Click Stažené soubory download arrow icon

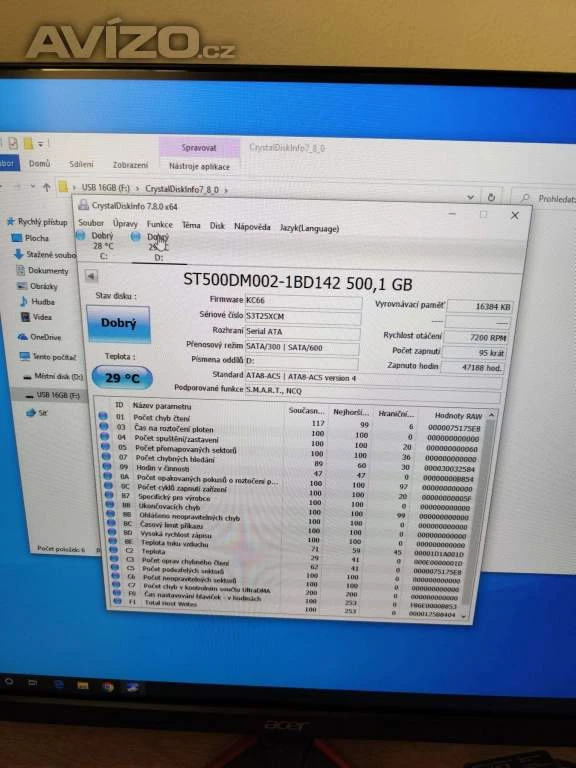pos(19,254)
